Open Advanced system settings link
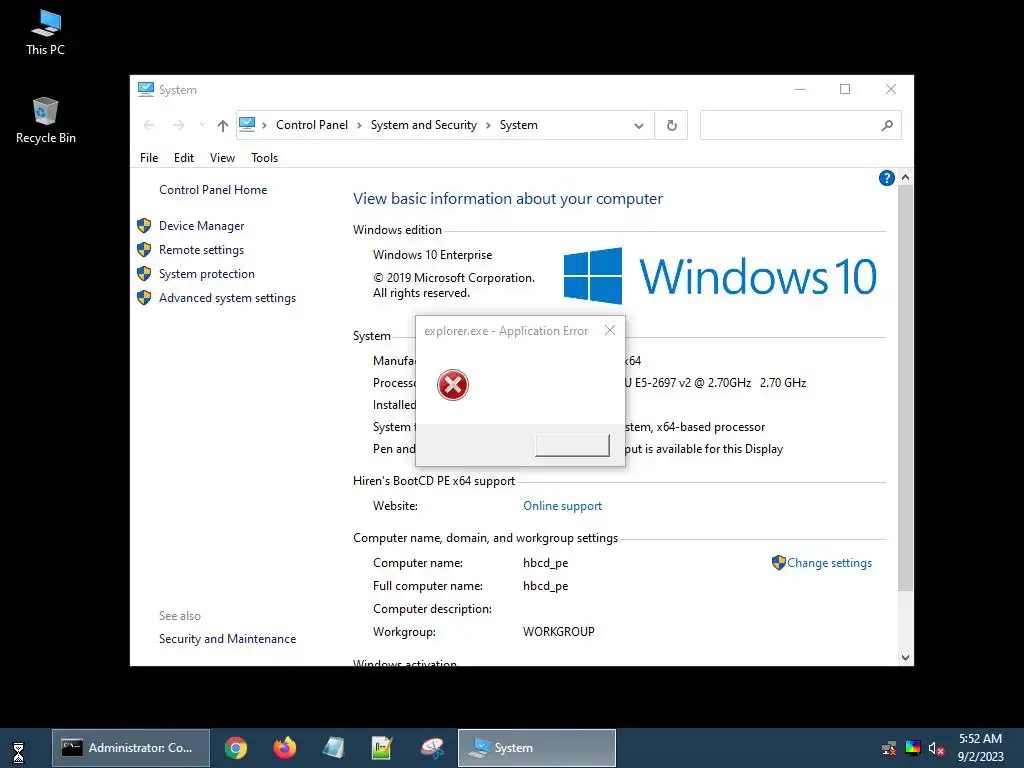The image size is (1024, 768). pos(227,298)
